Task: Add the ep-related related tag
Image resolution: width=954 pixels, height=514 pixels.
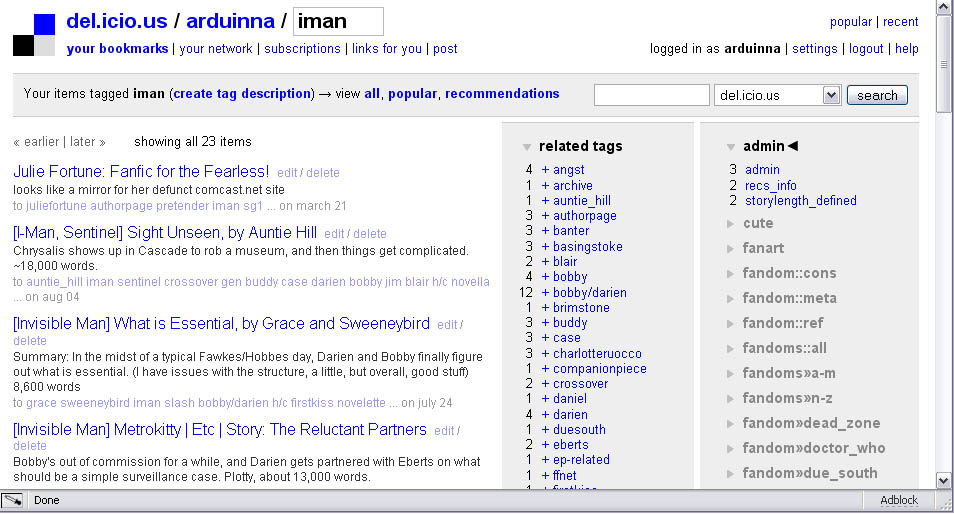Action: pyautogui.click(x=576, y=460)
